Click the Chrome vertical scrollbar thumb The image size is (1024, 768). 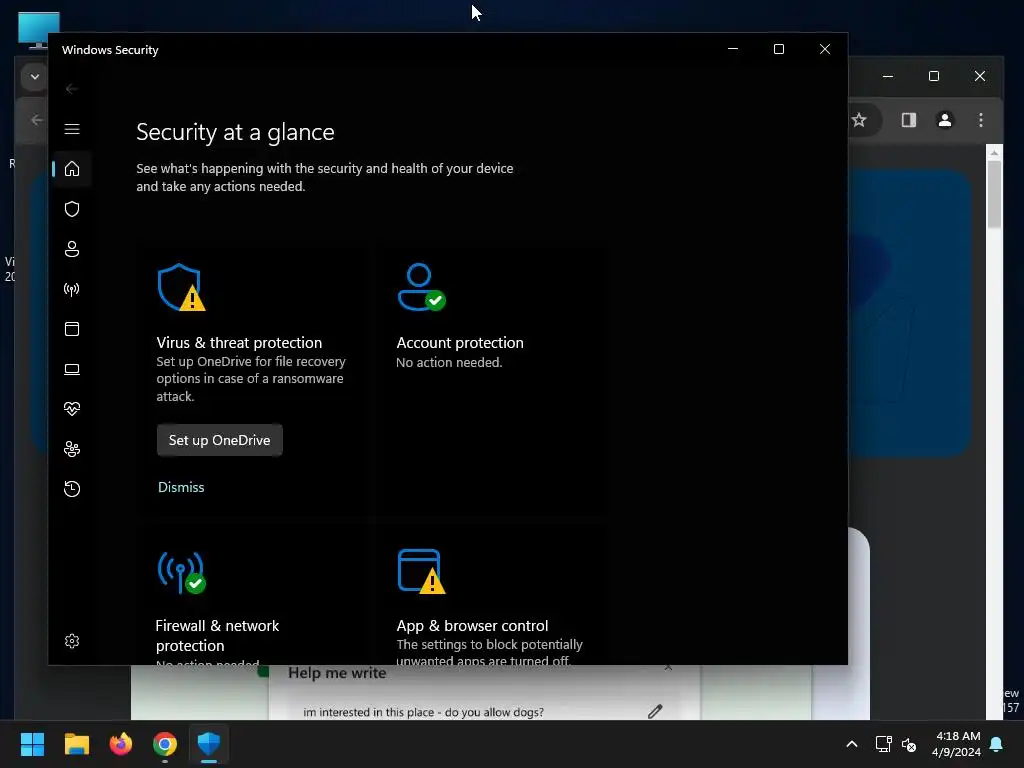[x=994, y=194]
